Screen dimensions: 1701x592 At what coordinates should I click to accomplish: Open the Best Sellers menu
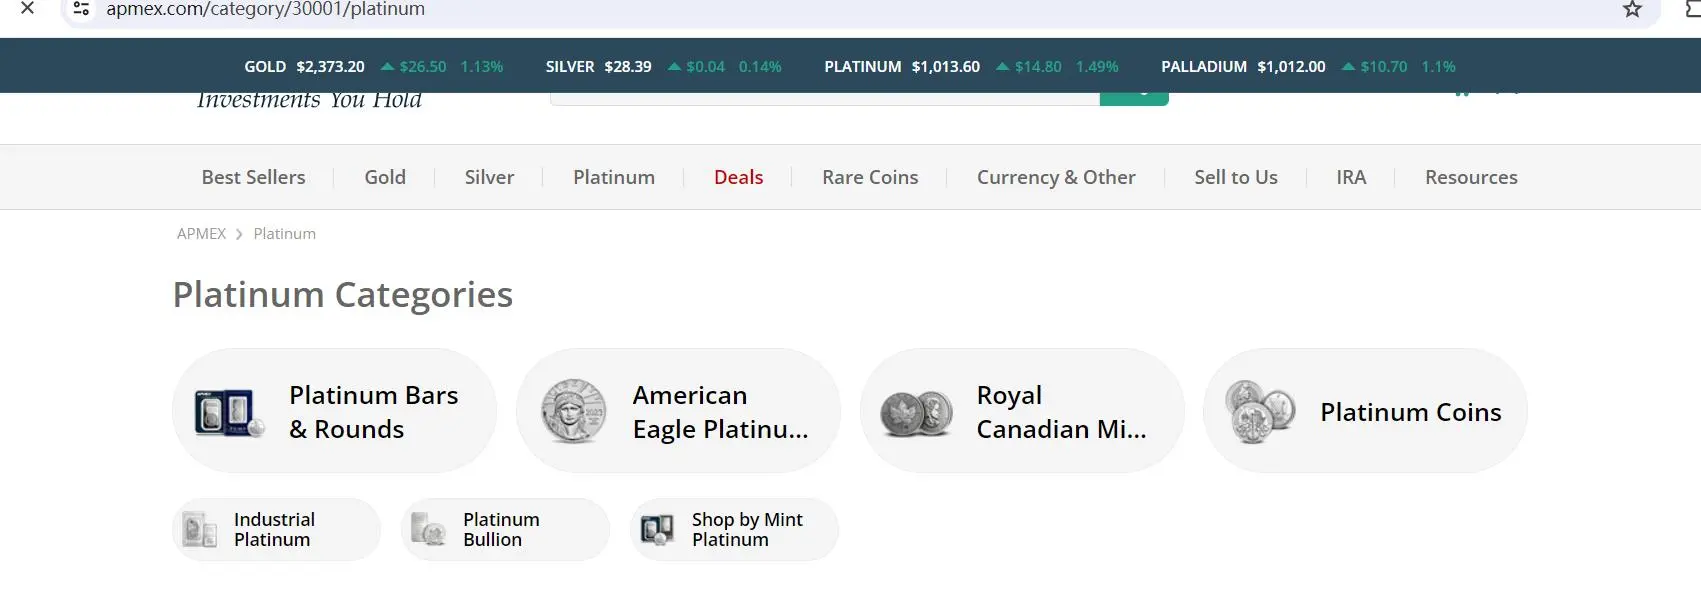tap(253, 177)
